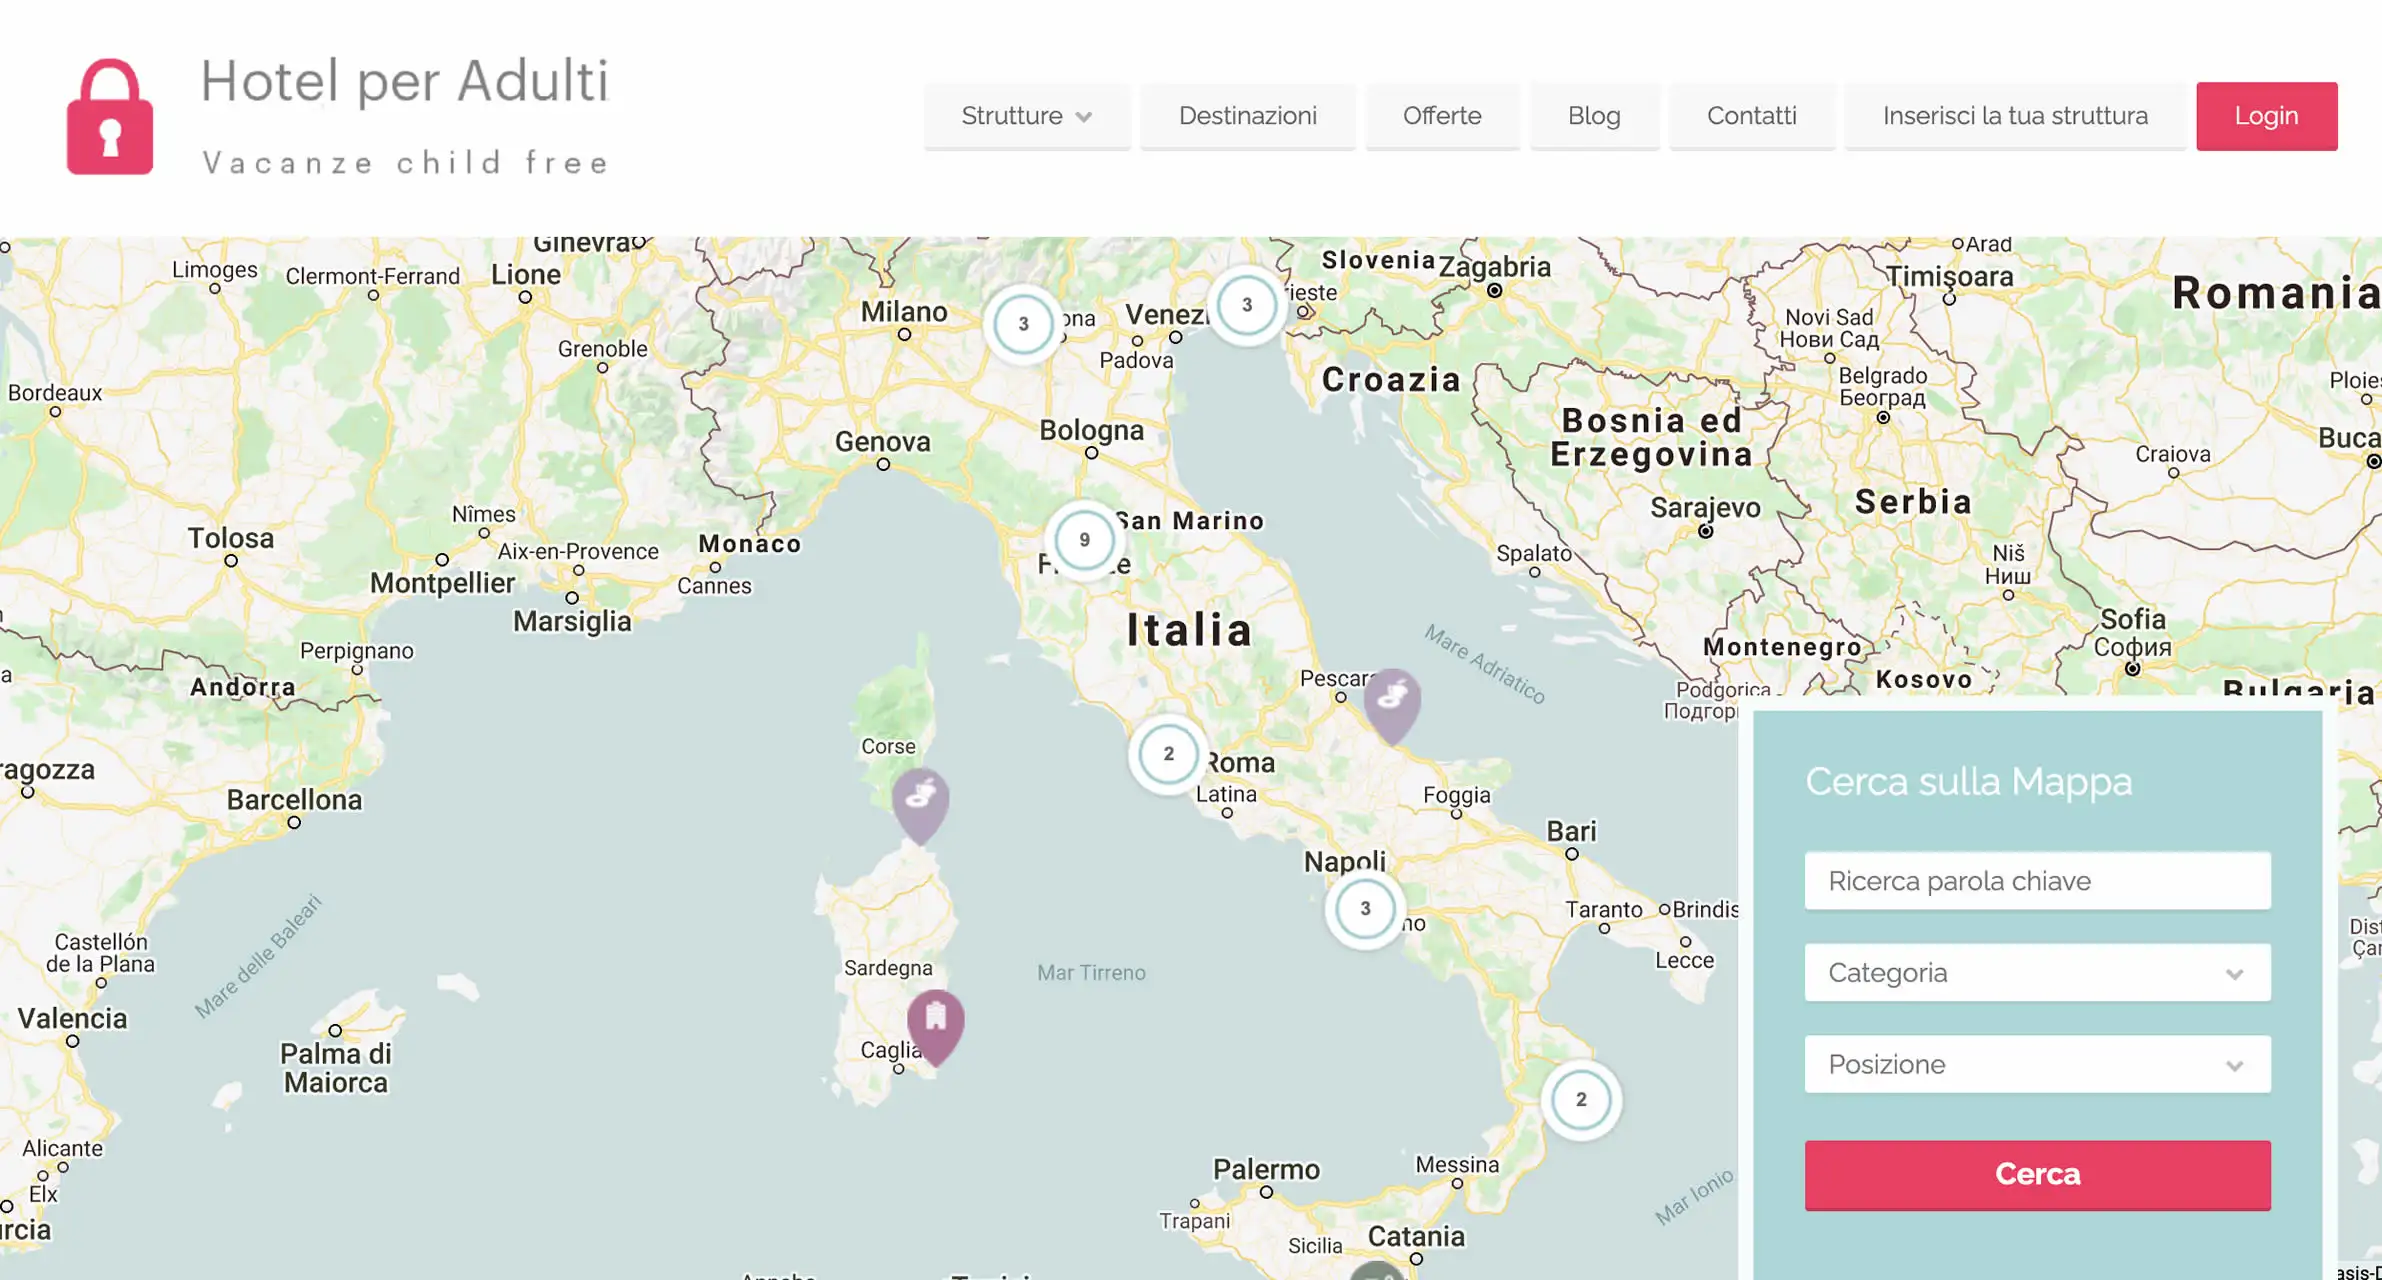
Task: Click the Bari label on the map
Action: pos(1571,831)
